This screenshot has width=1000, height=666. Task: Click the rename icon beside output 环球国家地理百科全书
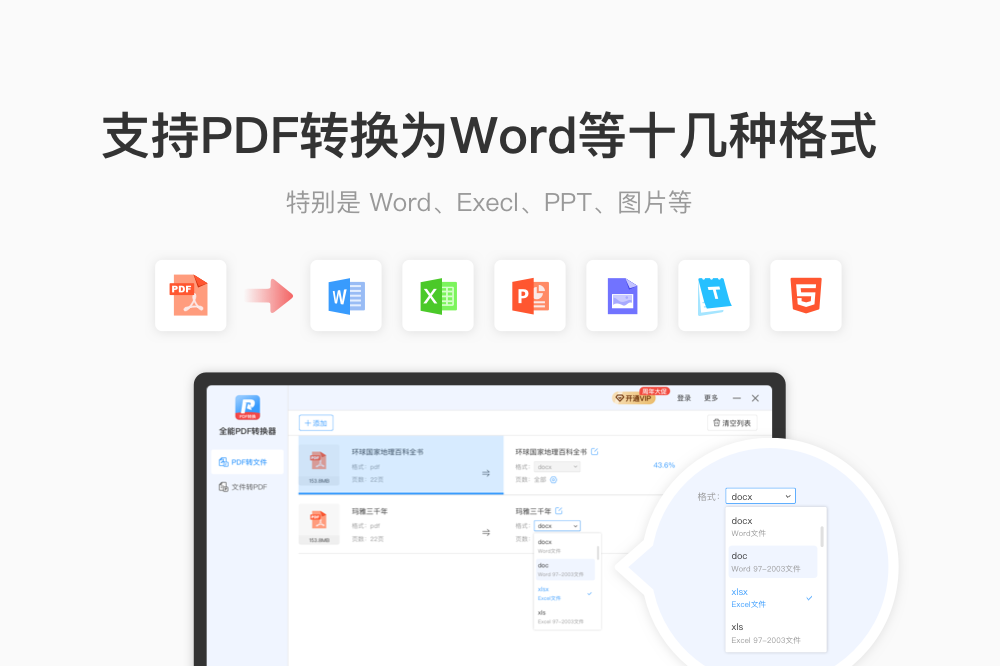[x=594, y=452]
